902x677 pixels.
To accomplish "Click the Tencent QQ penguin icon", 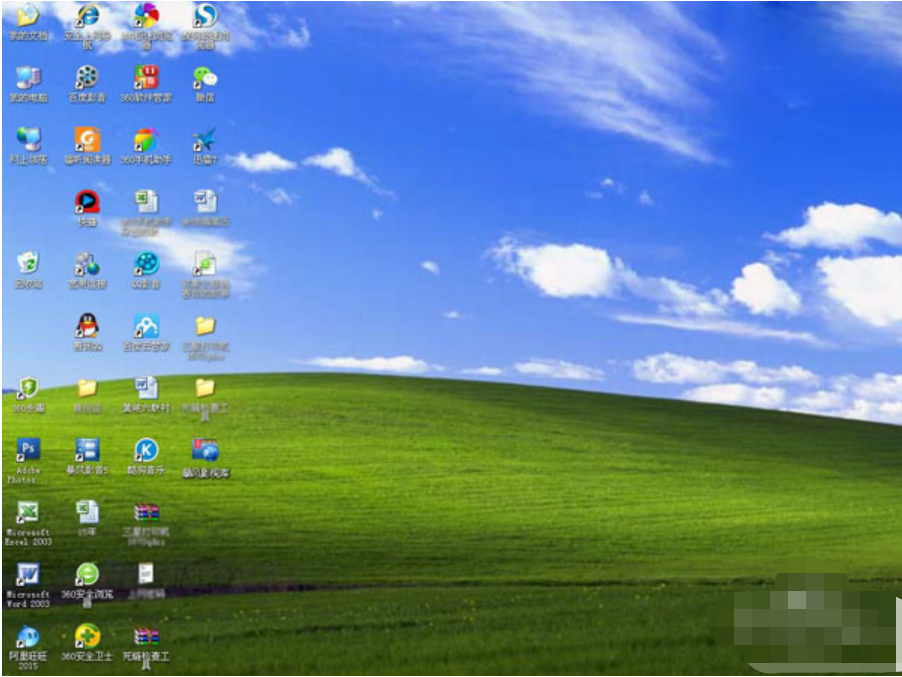I will [87, 325].
